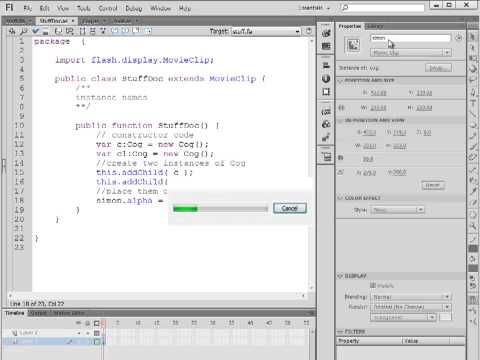Click the Add new item icon in script toolbar
Screen dimensions: 480x360
tap(12, 31)
